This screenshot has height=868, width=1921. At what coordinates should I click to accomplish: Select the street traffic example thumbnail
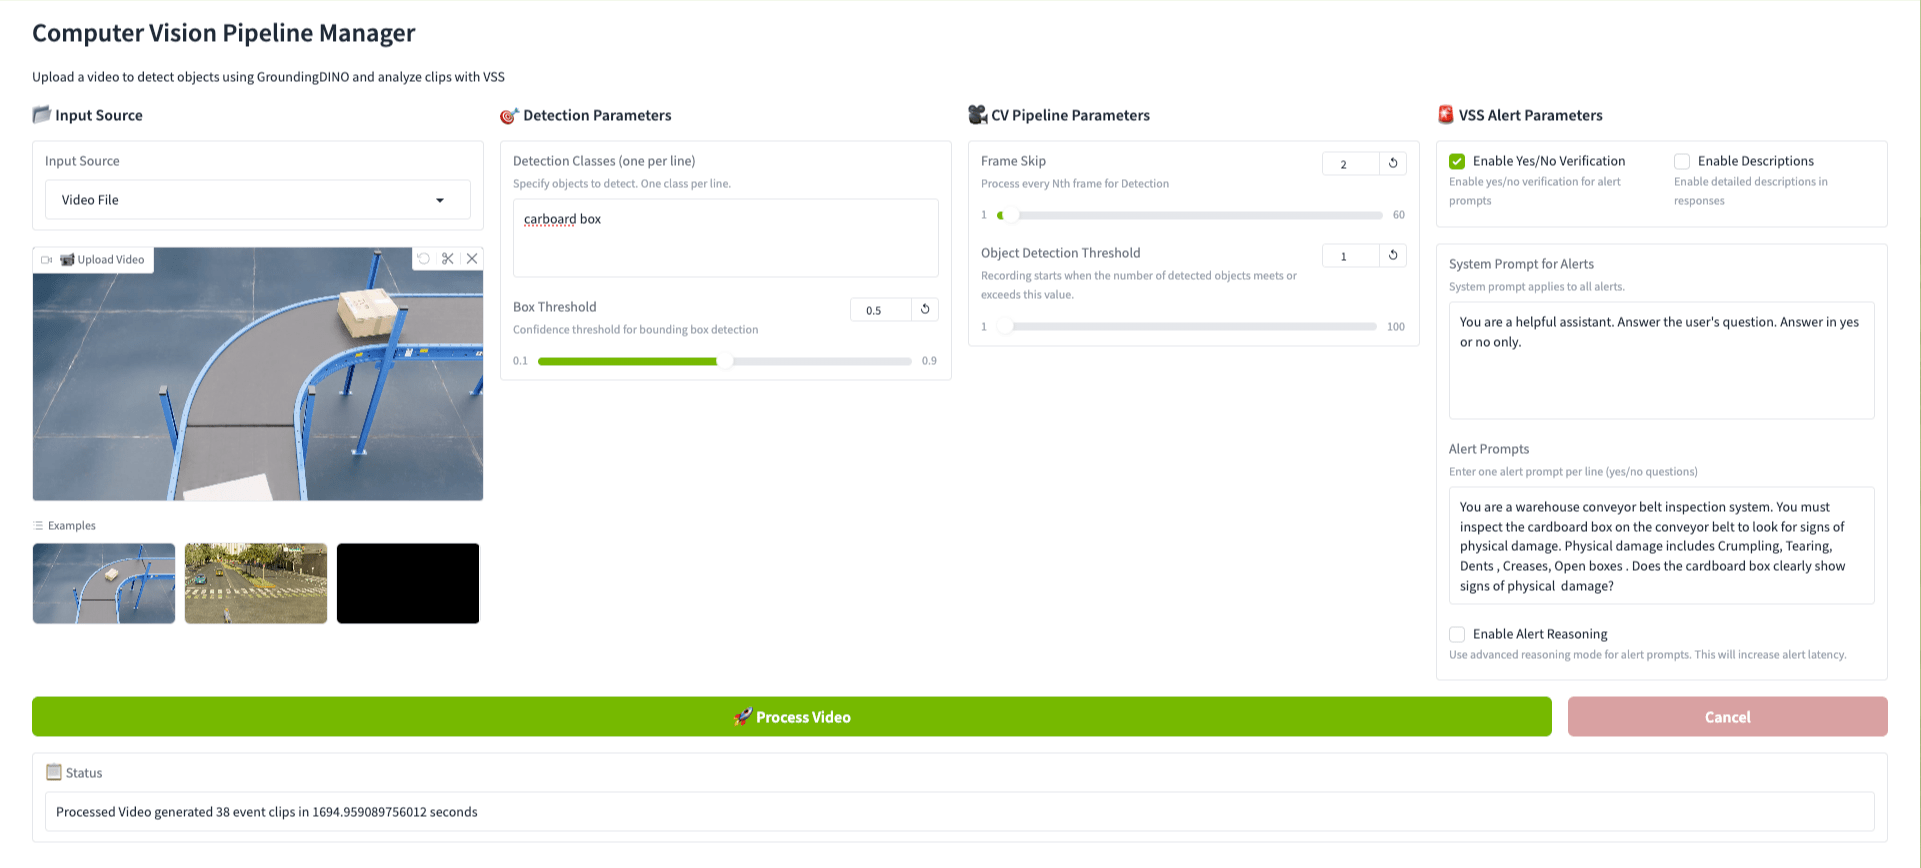click(x=256, y=583)
